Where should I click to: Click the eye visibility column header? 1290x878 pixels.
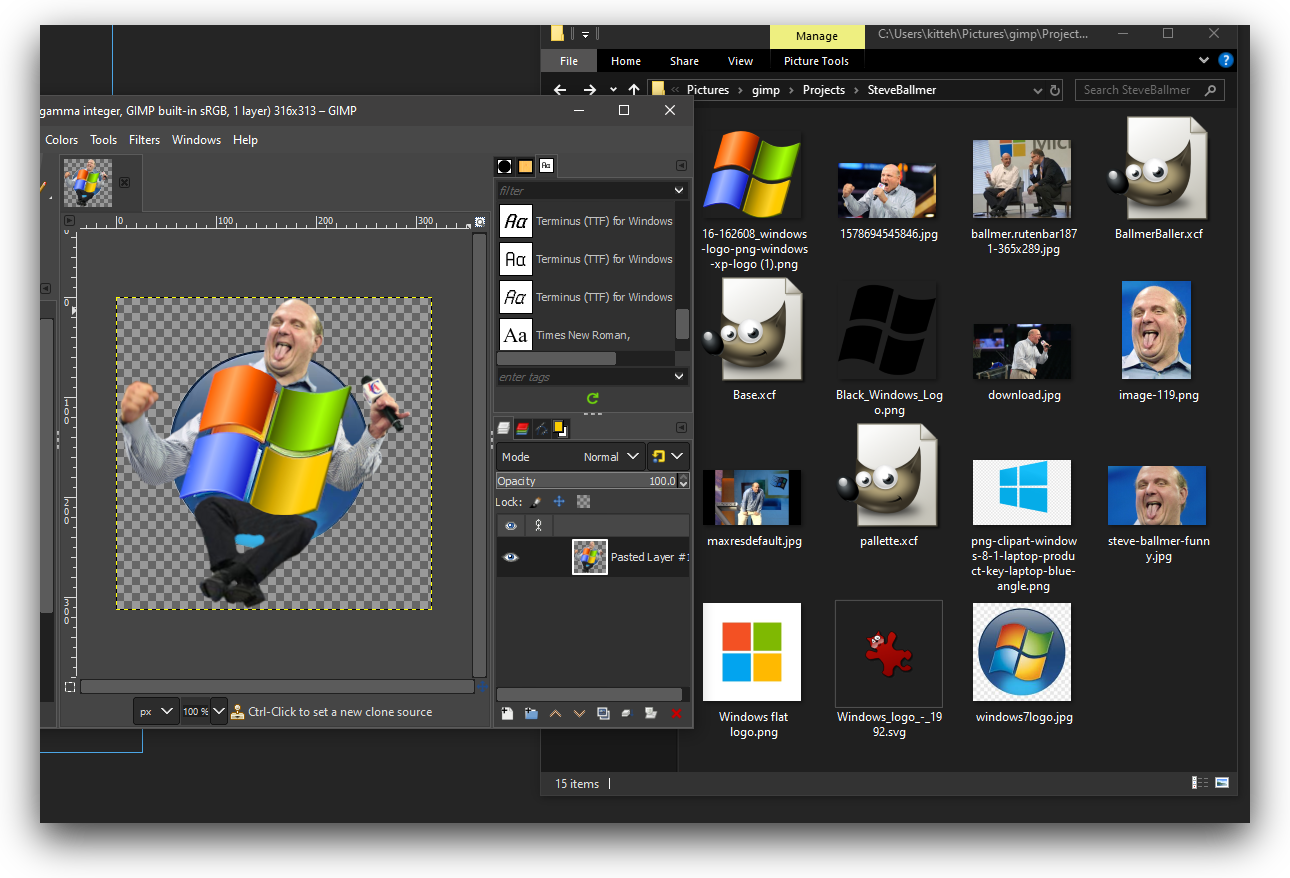tap(511, 525)
